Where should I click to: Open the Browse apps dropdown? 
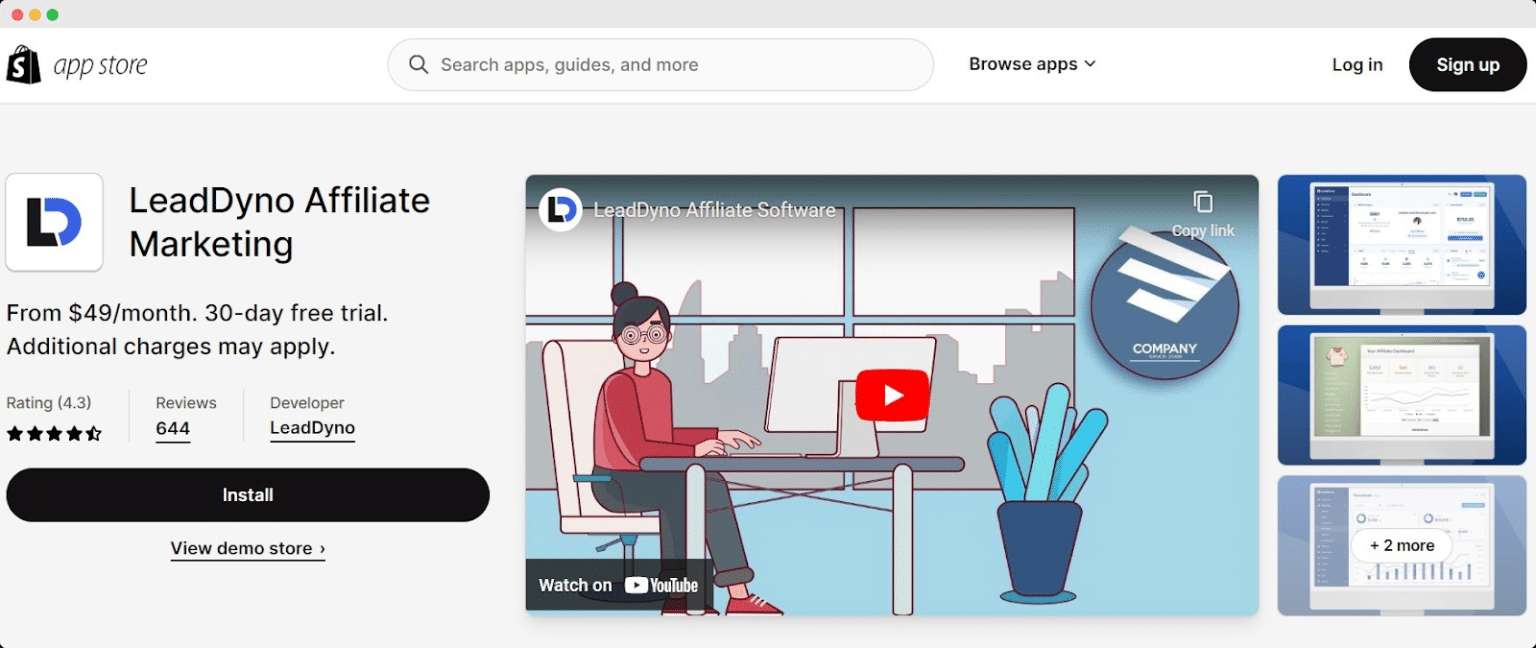pyautogui.click(x=1024, y=64)
